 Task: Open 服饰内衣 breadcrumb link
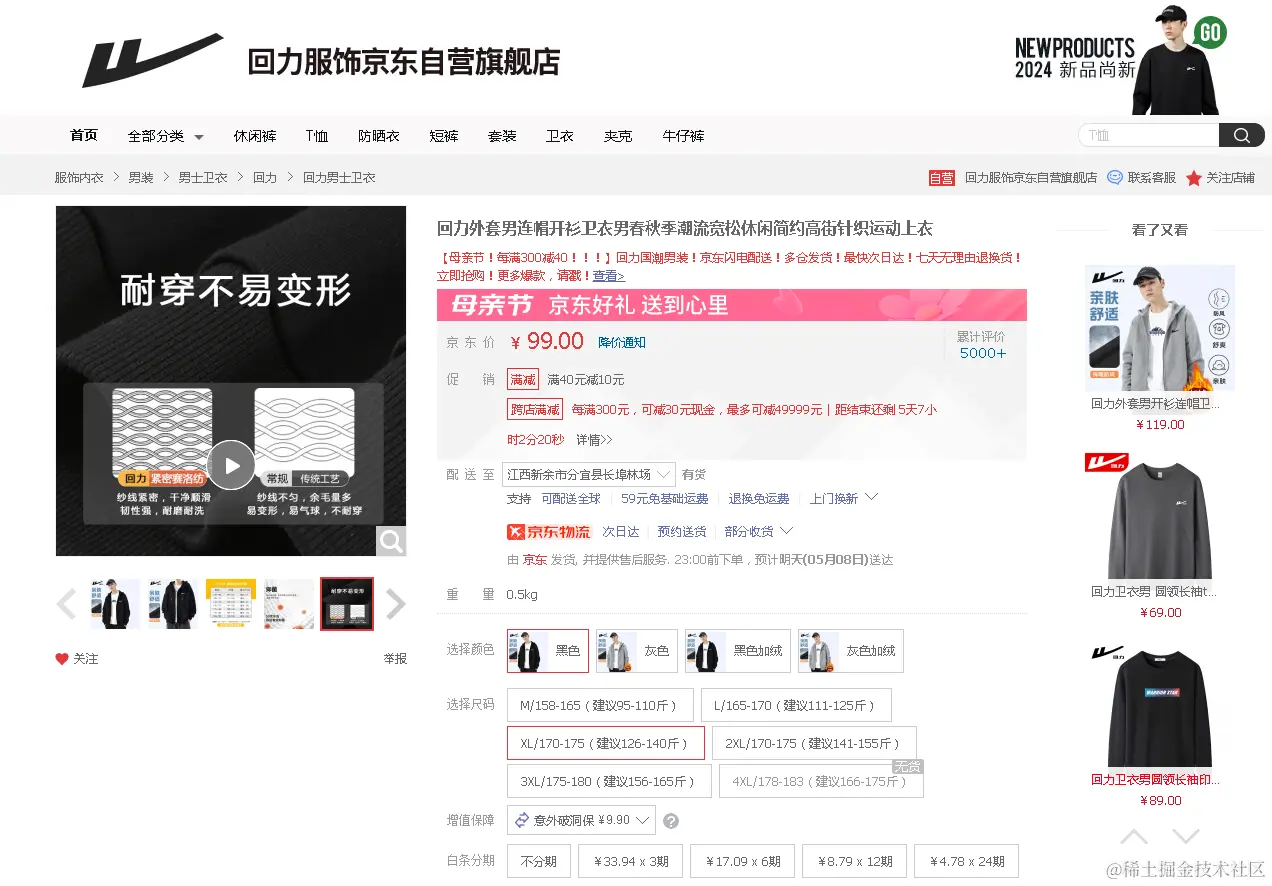tap(79, 178)
